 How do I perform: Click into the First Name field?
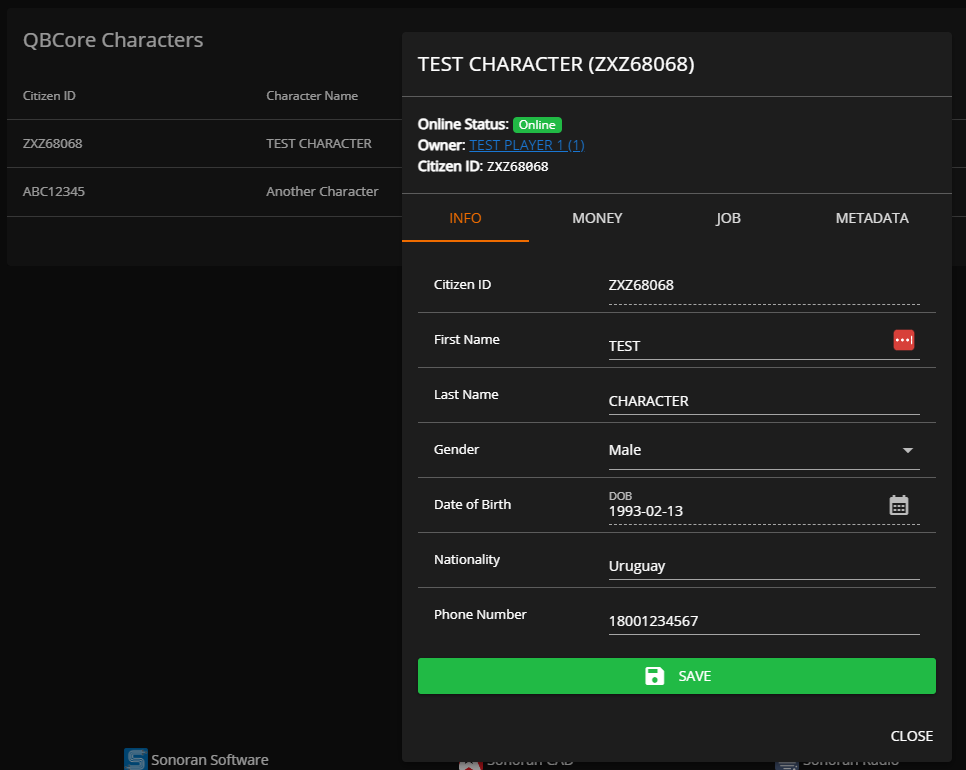pyautogui.click(x=745, y=346)
